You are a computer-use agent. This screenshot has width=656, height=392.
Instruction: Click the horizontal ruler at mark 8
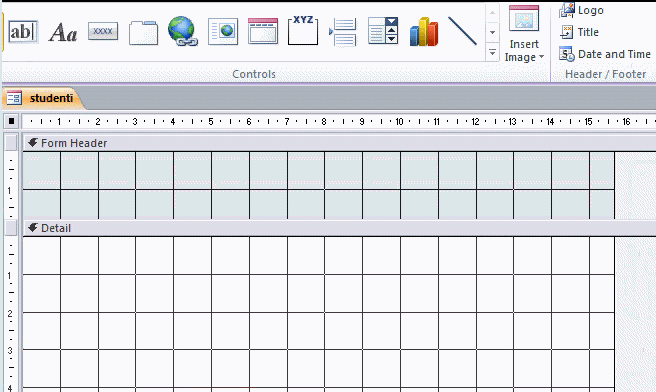coord(324,122)
